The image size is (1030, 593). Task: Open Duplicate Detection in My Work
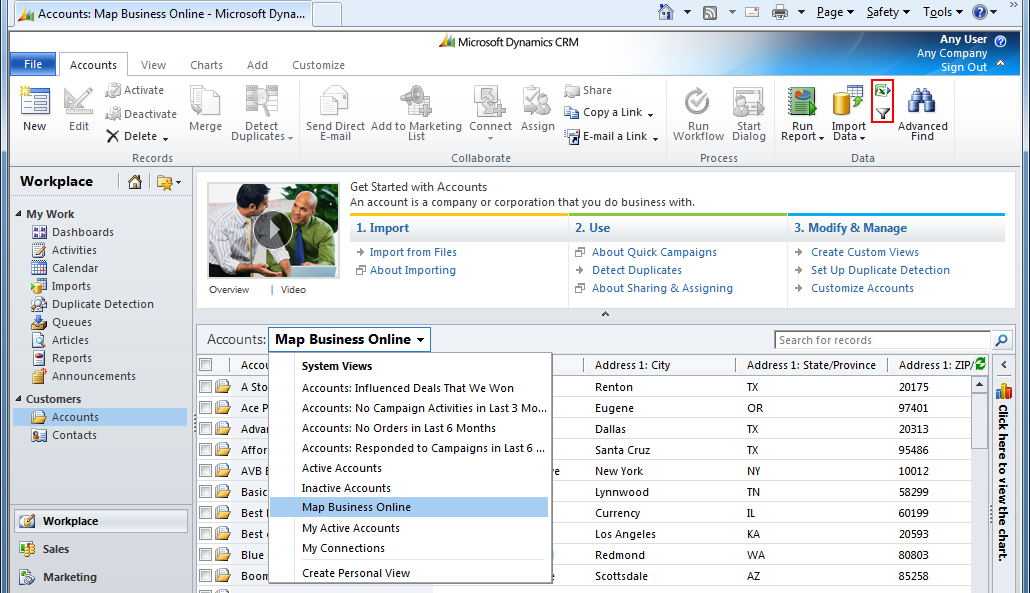pos(102,304)
